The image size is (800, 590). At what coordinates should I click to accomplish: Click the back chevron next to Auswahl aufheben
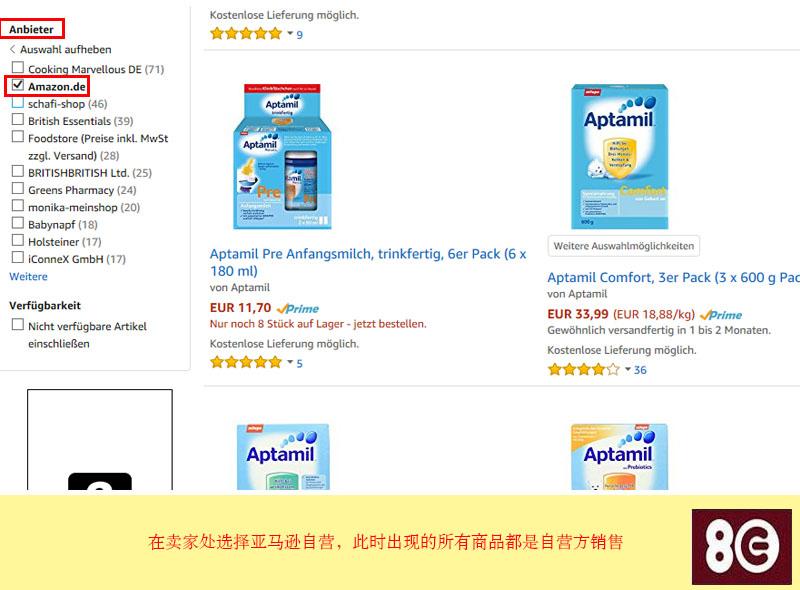pyautogui.click(x=12, y=50)
